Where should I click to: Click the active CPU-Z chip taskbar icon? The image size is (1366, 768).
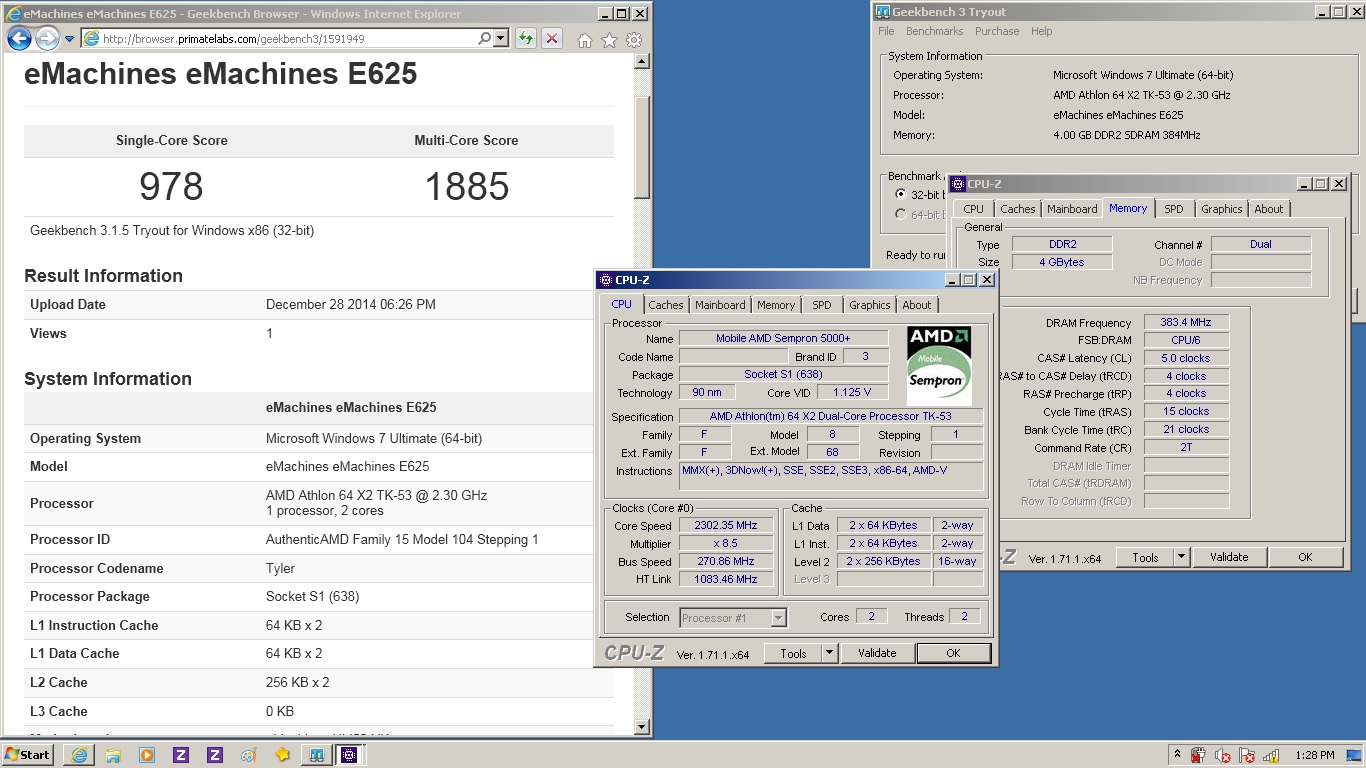350,755
